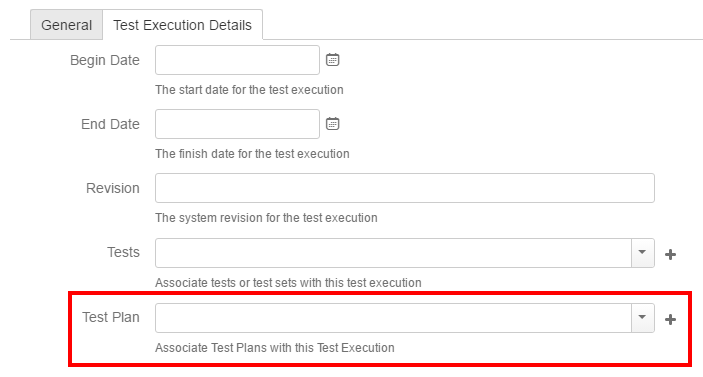Click inside the Test Plan selection field
This screenshot has height=377, width=703.
pyautogui.click(x=393, y=318)
